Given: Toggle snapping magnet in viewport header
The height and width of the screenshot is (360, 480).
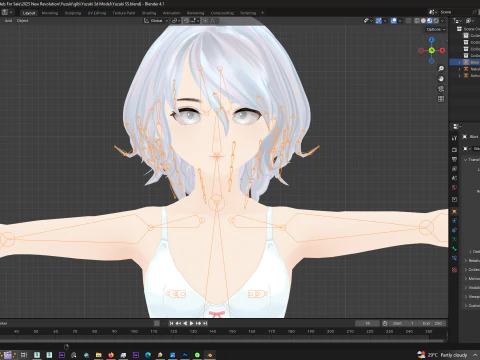Looking at the screenshot, I should [x=186, y=21].
